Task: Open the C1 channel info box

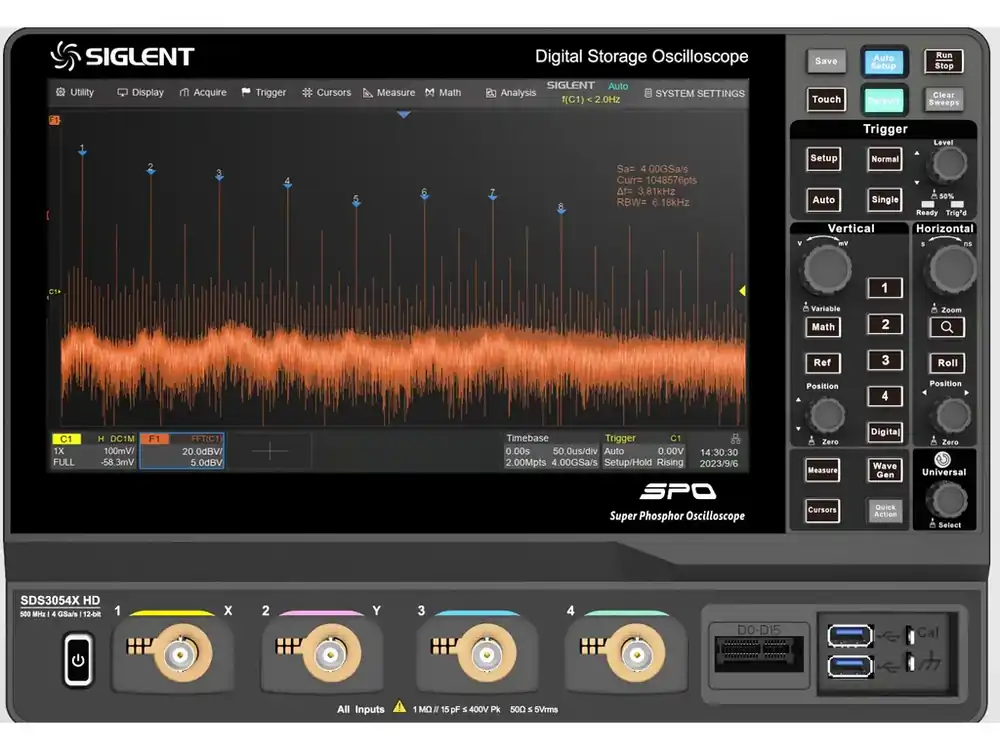Action: click(94, 451)
